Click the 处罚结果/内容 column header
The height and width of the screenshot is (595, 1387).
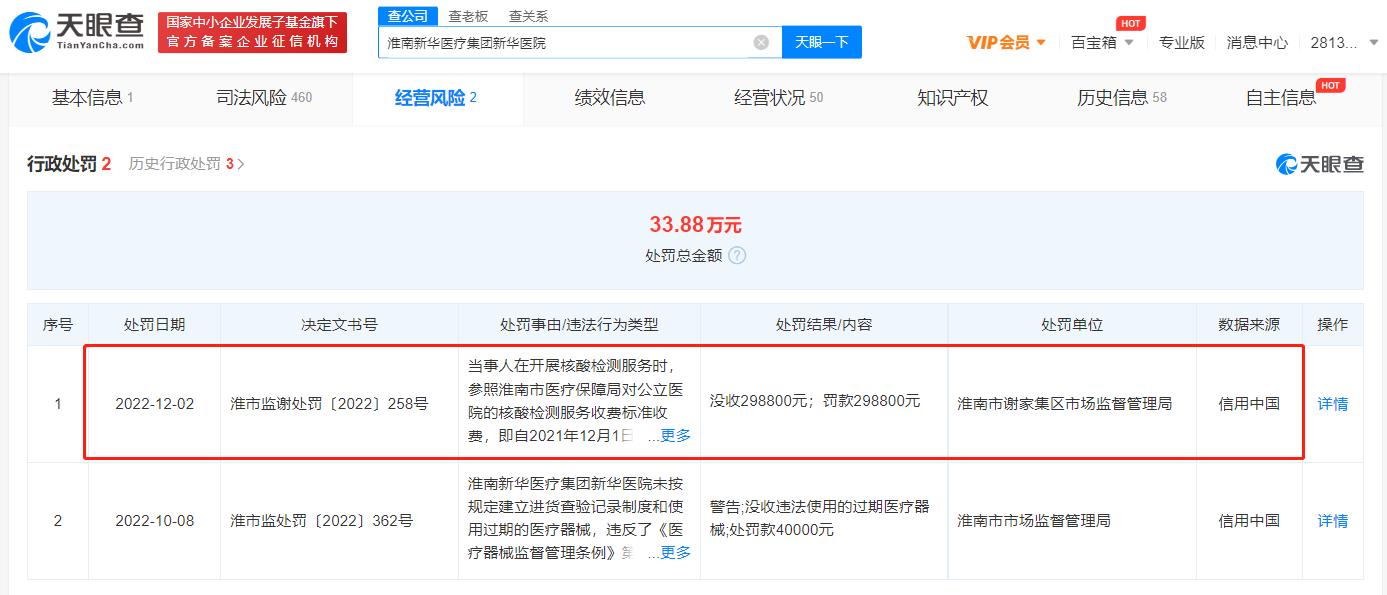pos(824,325)
